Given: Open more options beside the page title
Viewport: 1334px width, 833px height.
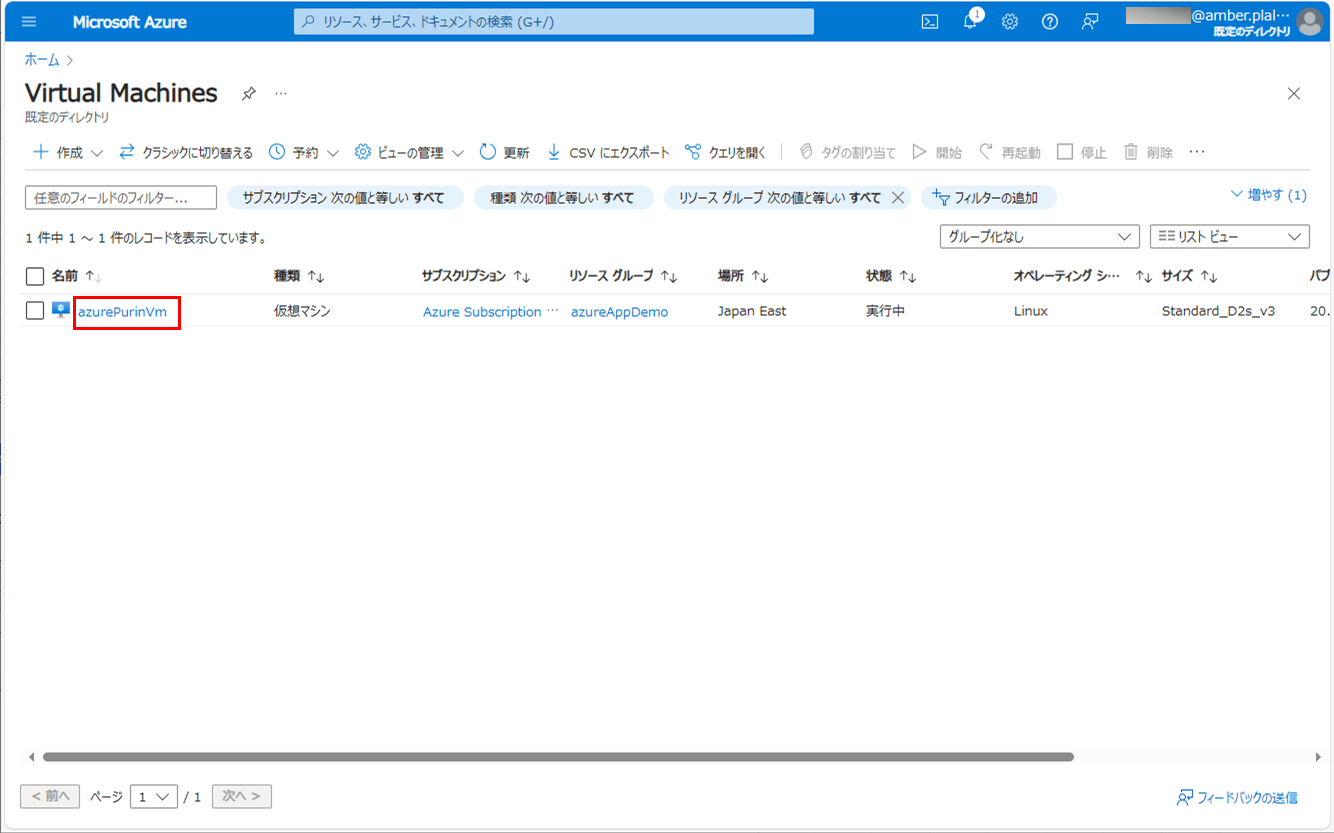Looking at the screenshot, I should click(281, 94).
